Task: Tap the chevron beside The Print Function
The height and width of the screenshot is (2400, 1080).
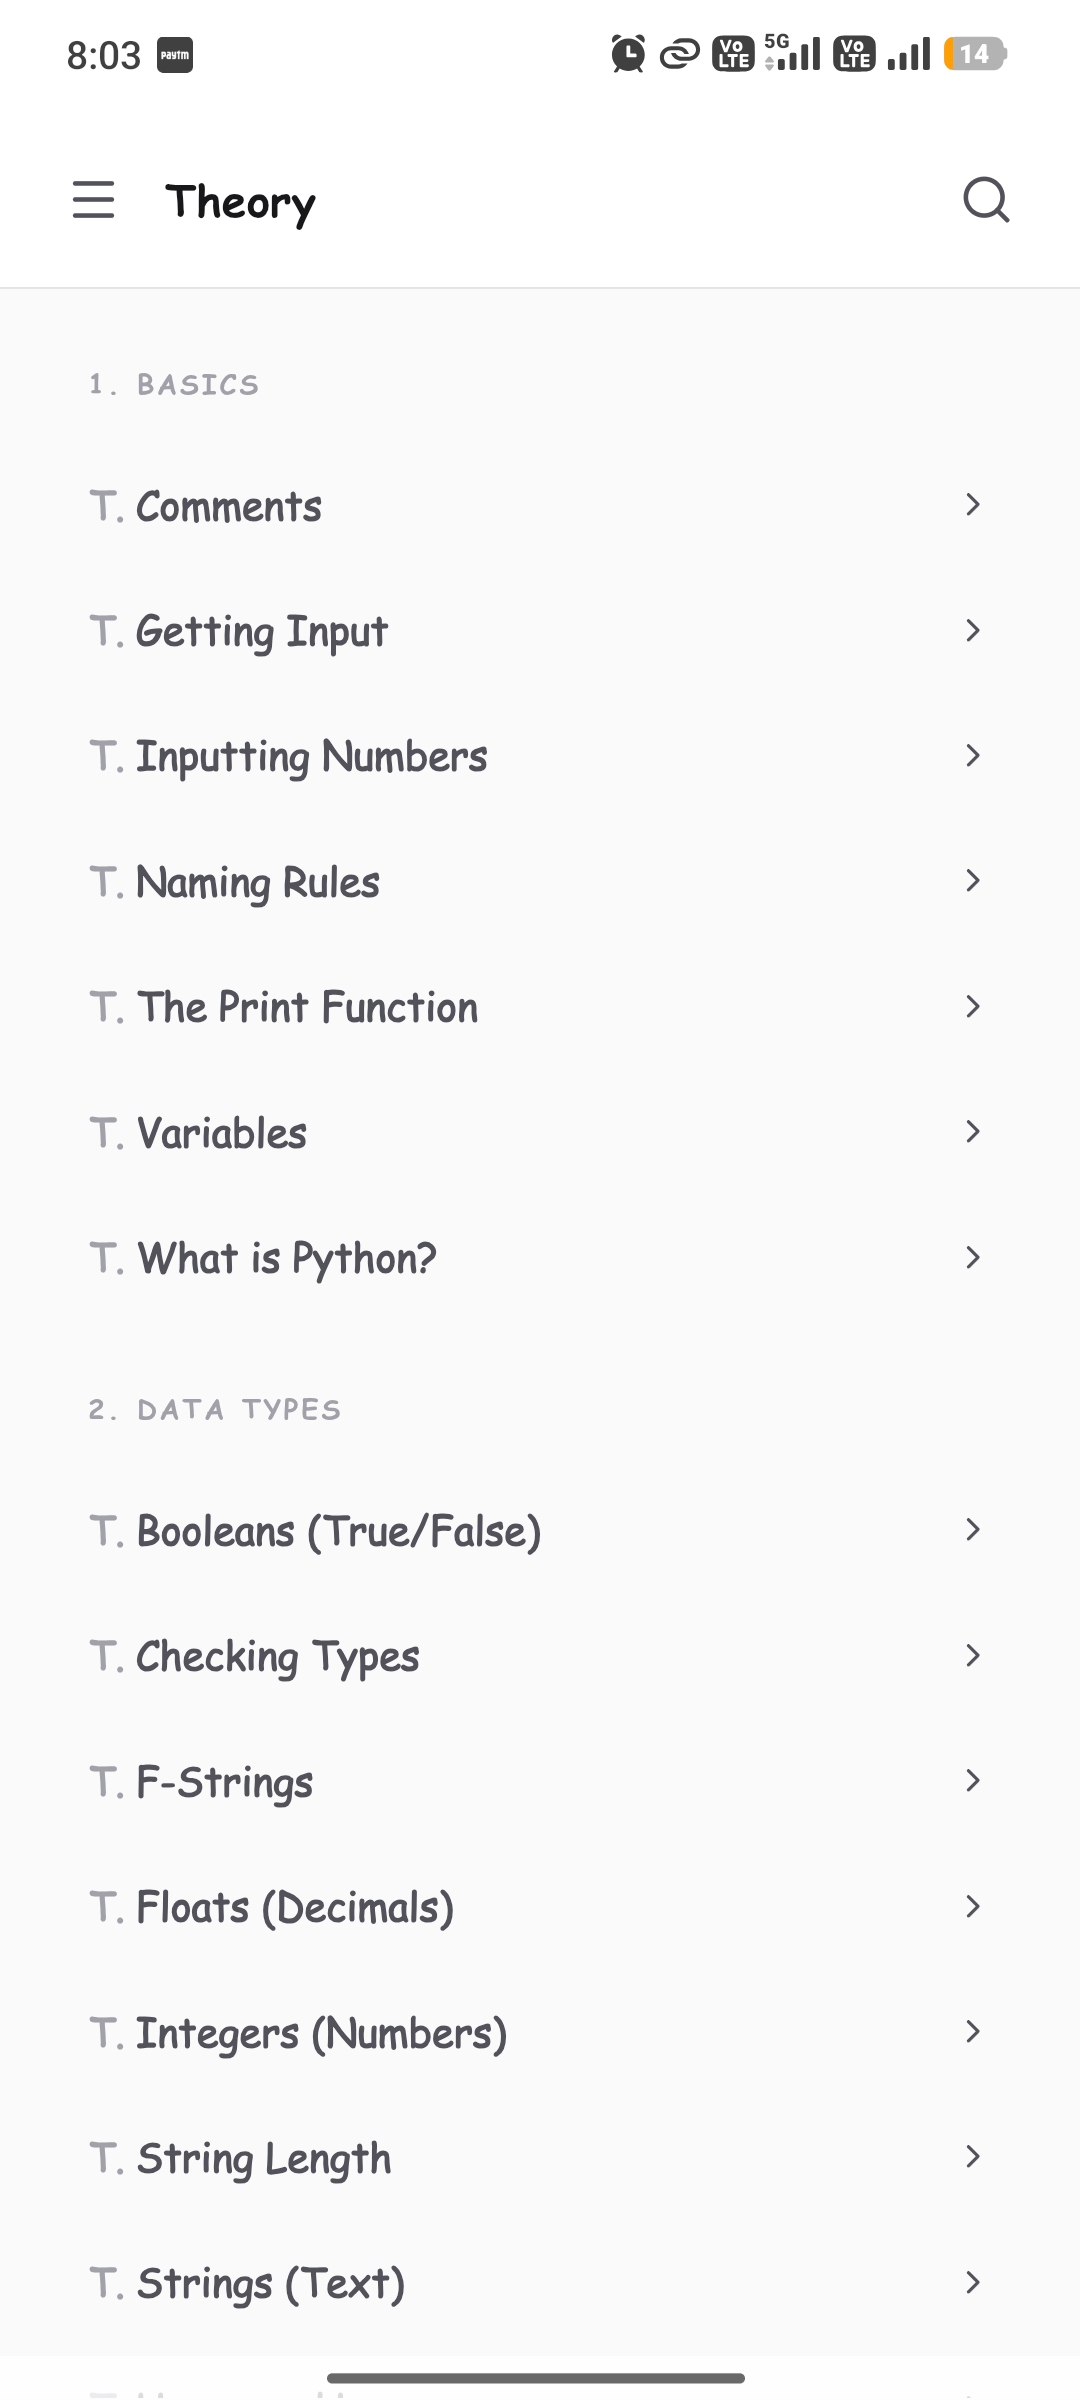Action: point(972,1007)
